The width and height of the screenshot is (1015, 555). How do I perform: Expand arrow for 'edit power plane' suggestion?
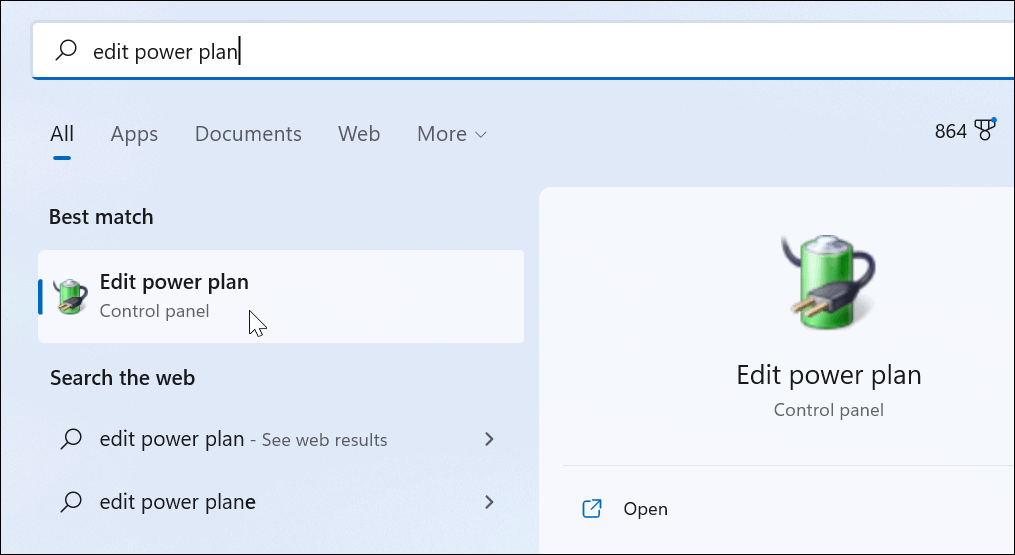pyautogui.click(x=489, y=502)
